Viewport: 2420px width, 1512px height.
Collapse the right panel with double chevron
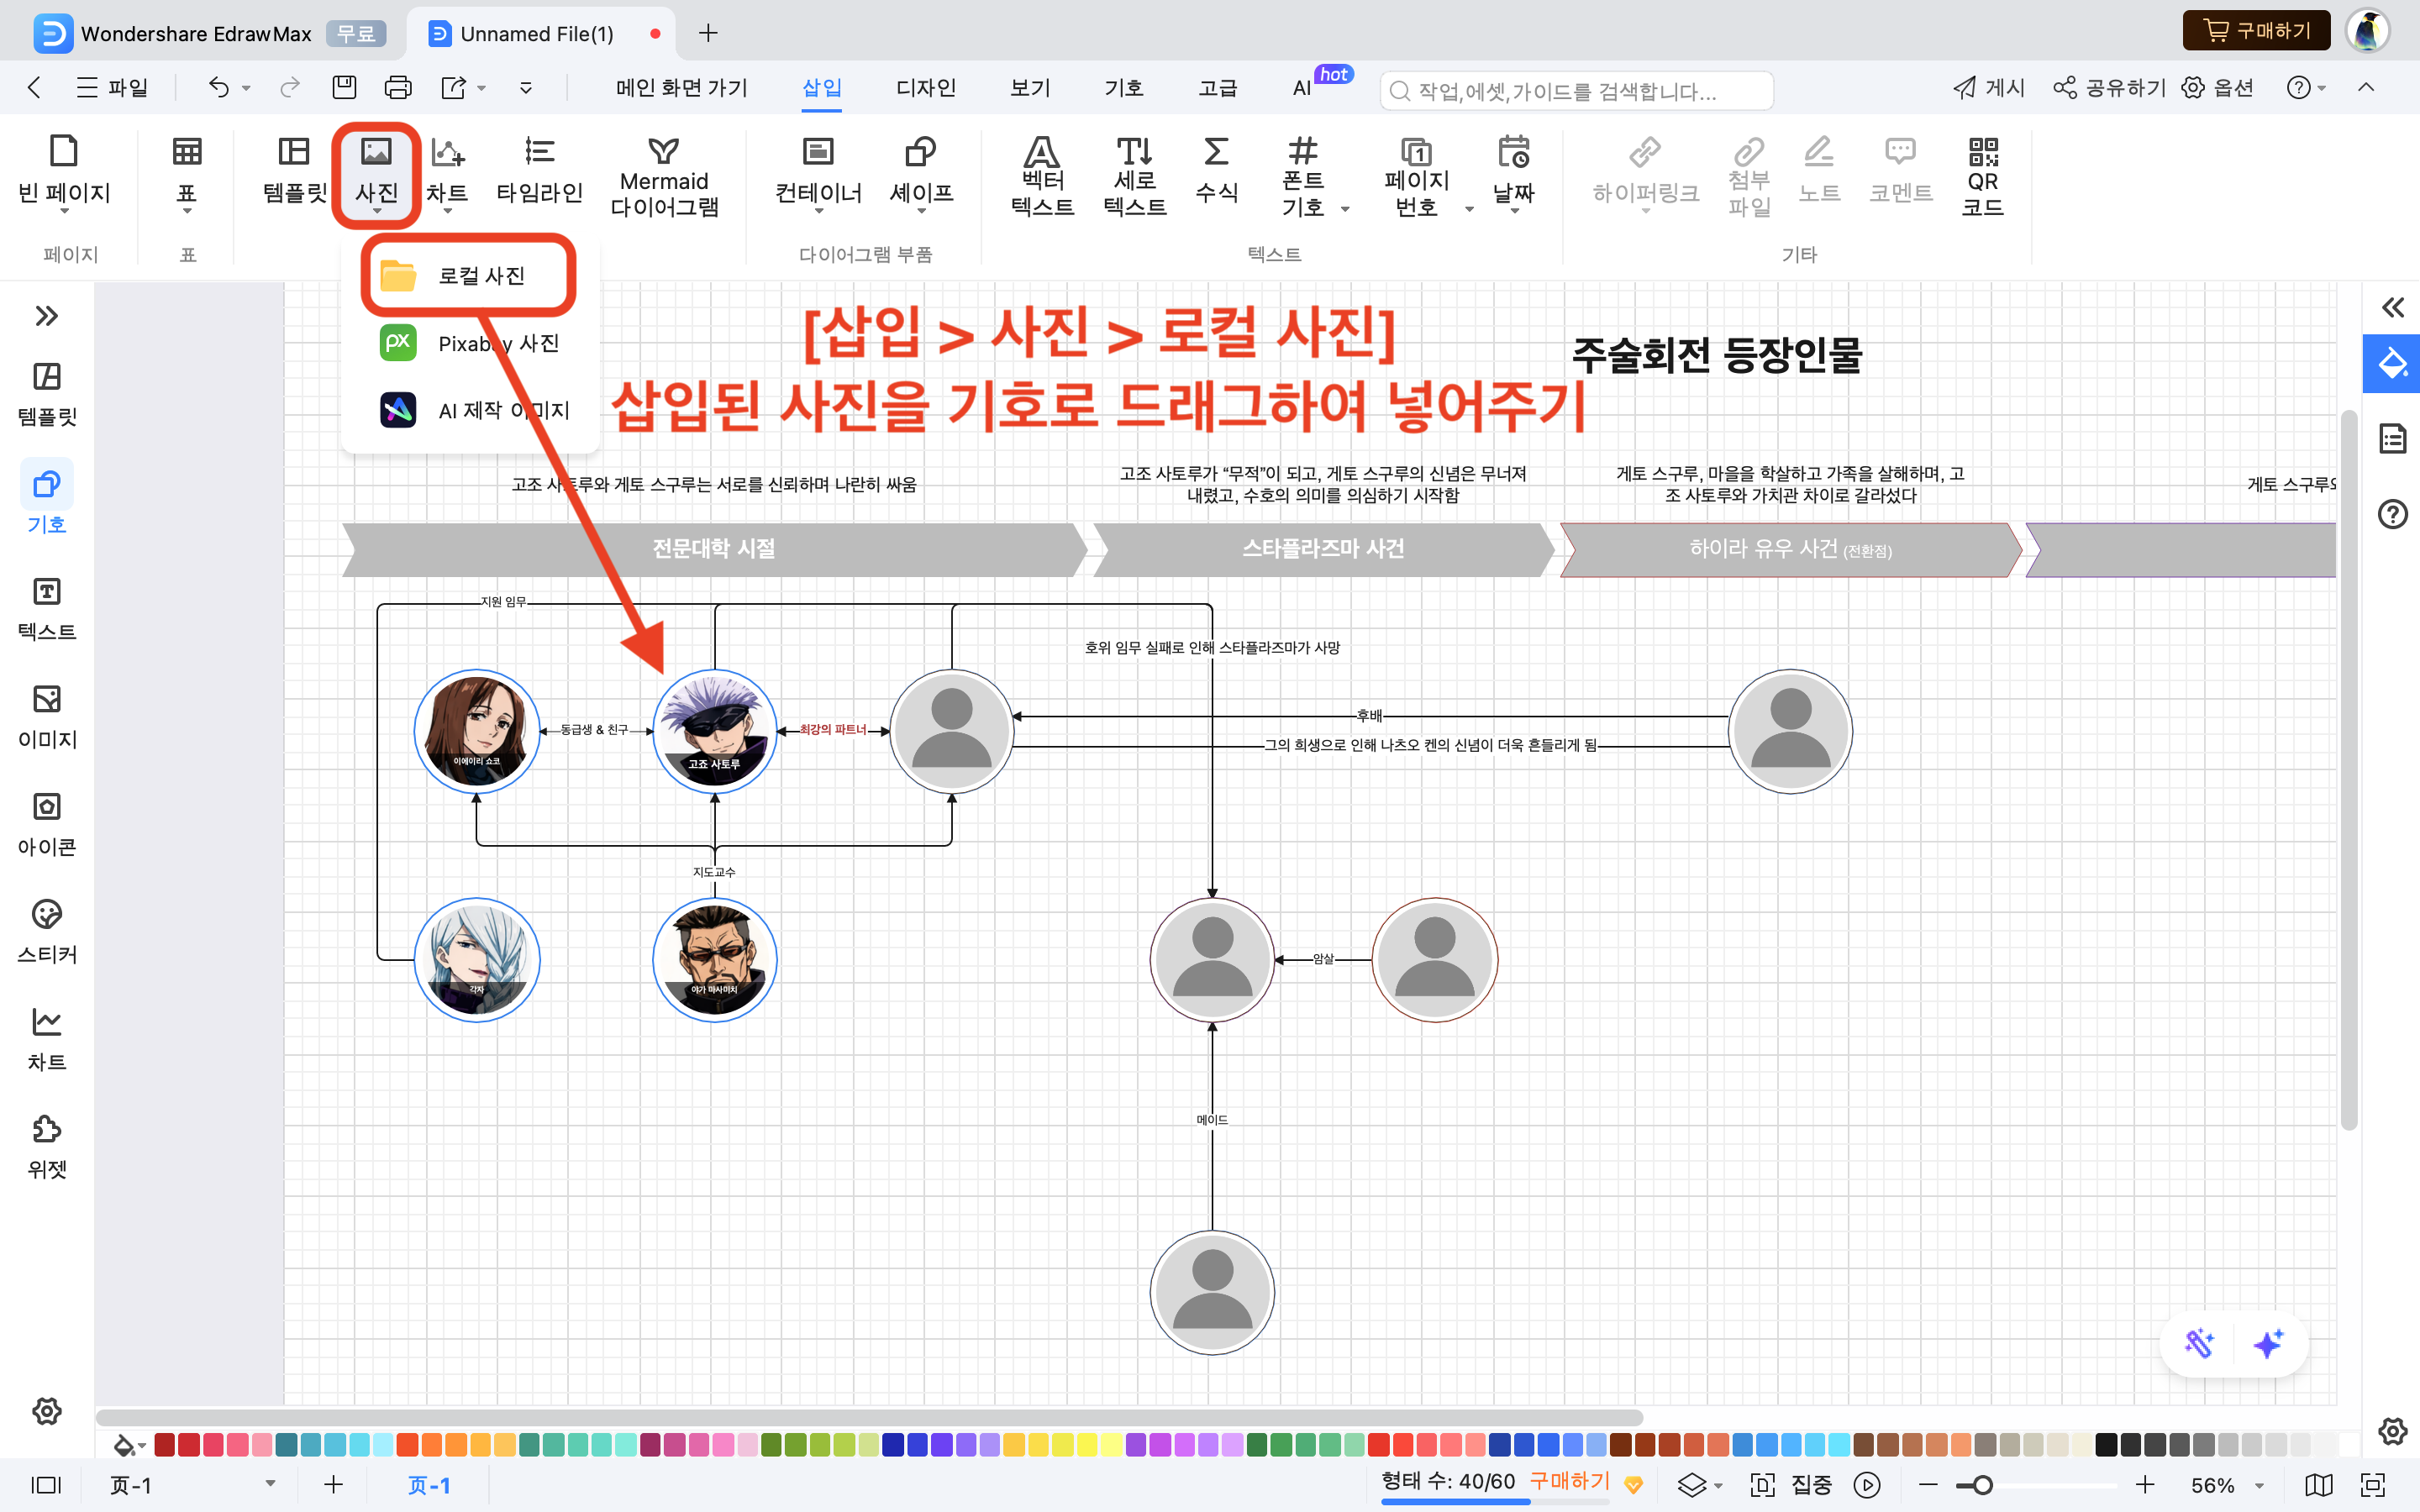(2392, 307)
